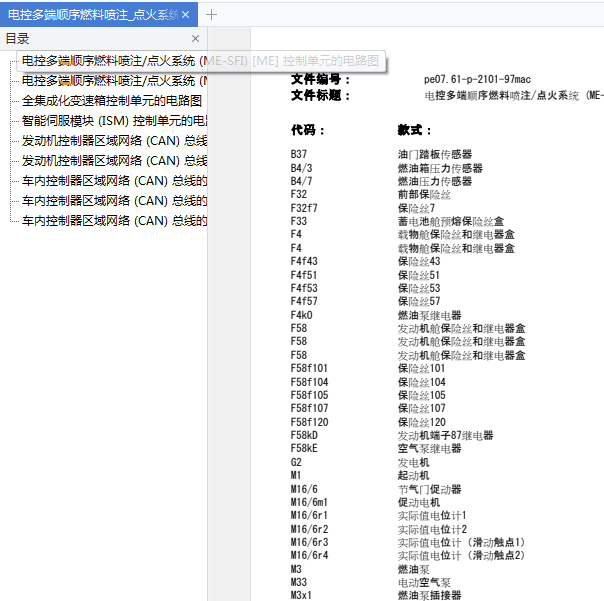Click the 文件标题 label
The height and width of the screenshot is (601, 604).
320,95
